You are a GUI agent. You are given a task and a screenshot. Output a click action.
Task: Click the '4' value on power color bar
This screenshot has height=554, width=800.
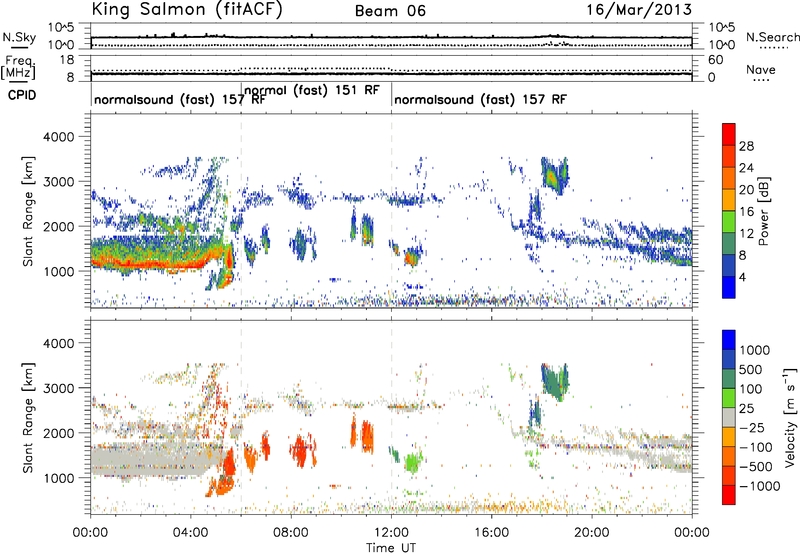click(x=742, y=277)
